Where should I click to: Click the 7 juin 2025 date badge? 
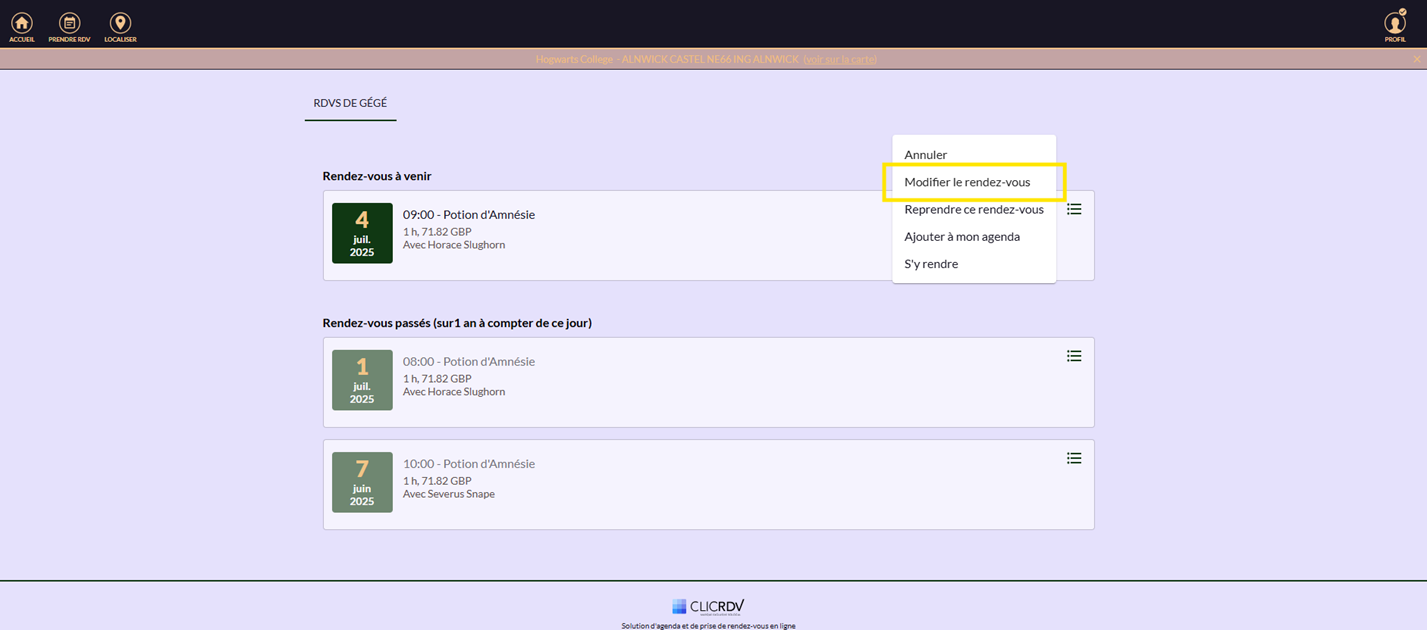tap(362, 482)
